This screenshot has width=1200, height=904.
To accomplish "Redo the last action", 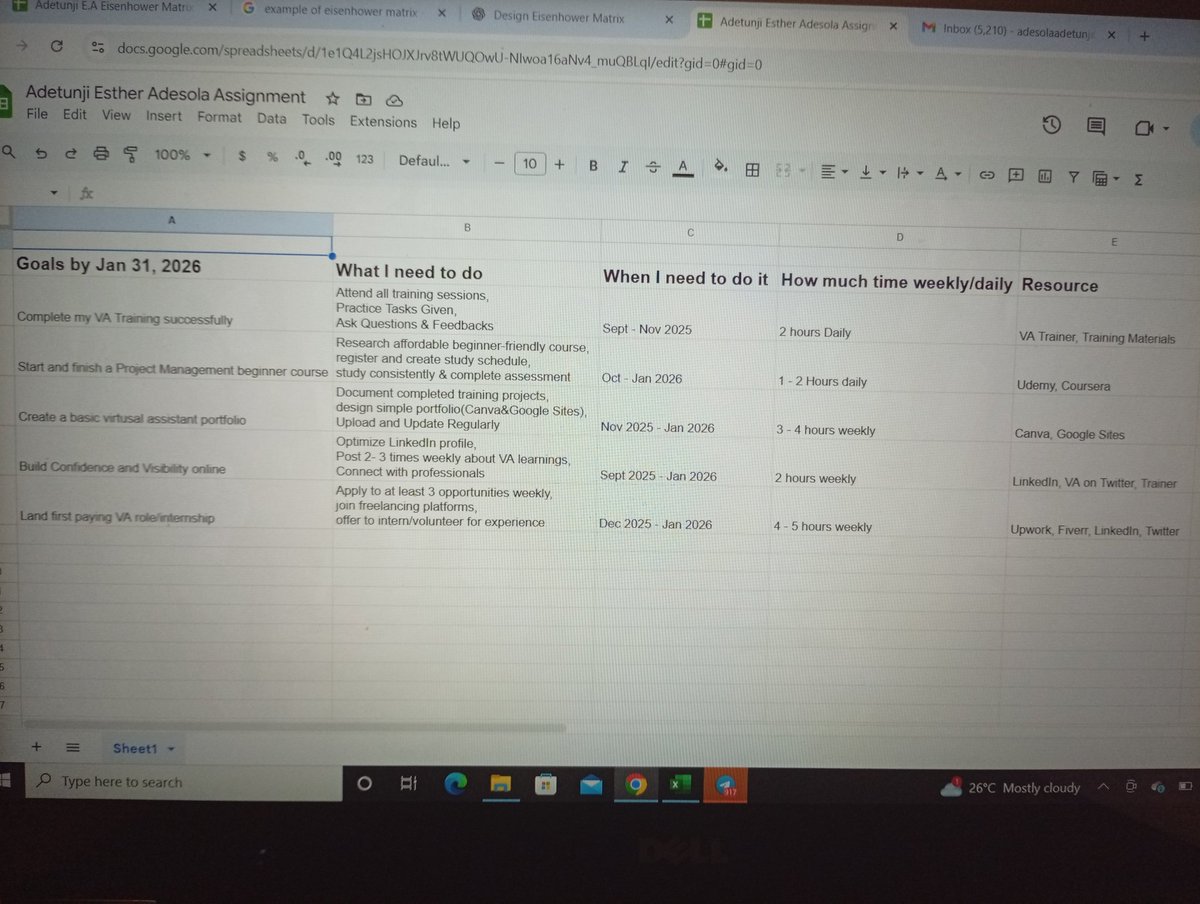I will pos(70,154).
